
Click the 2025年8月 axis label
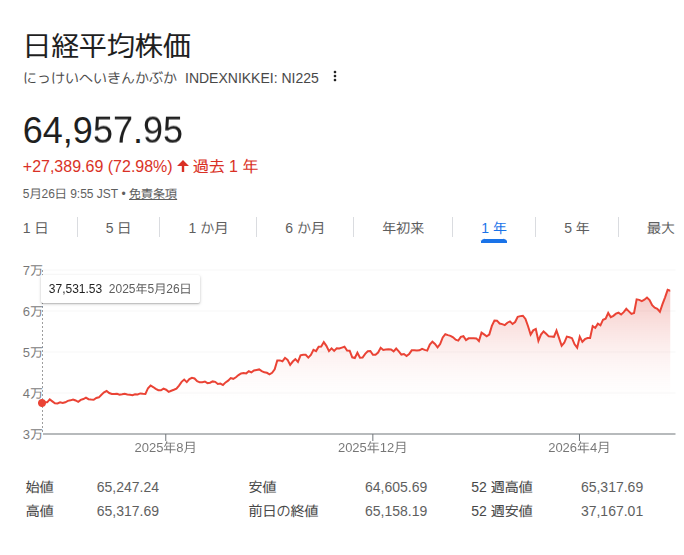point(165,447)
